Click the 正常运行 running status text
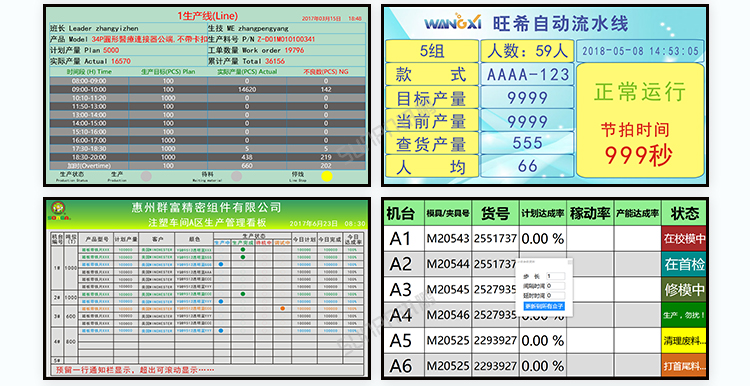This screenshot has width=750, height=386. (640, 91)
